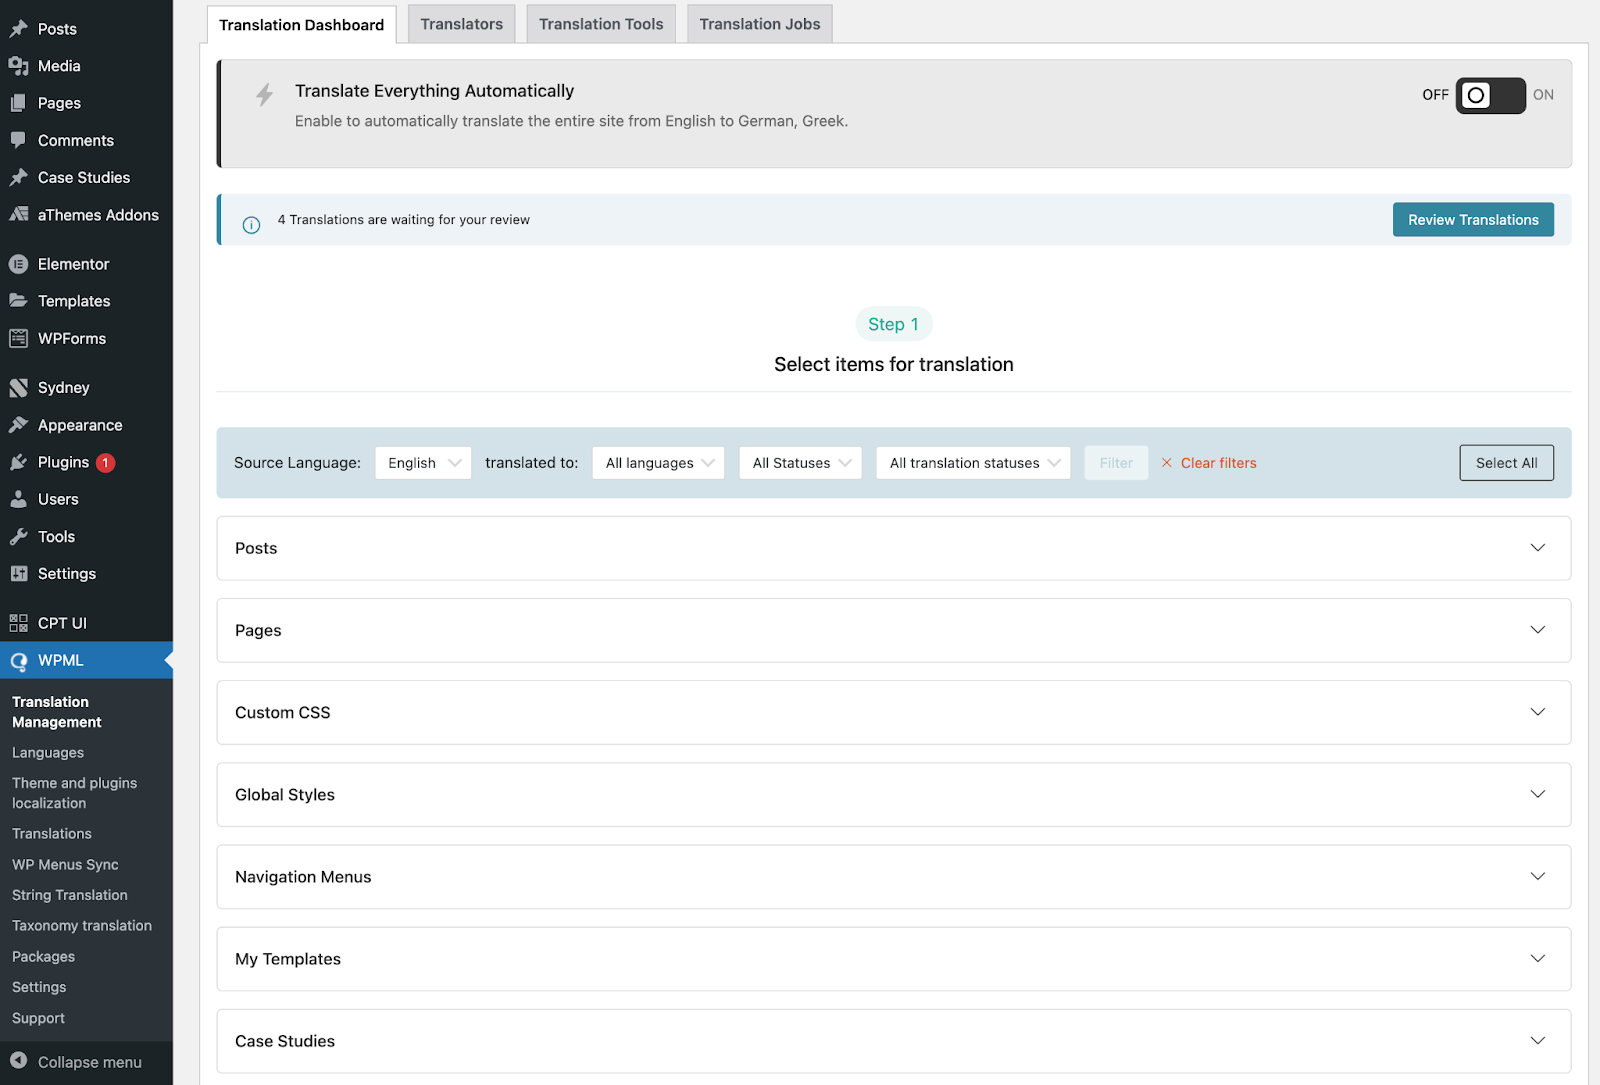This screenshot has width=1600, height=1085.
Task: Switch to the Translation Jobs tab
Action: pyautogui.click(x=759, y=24)
